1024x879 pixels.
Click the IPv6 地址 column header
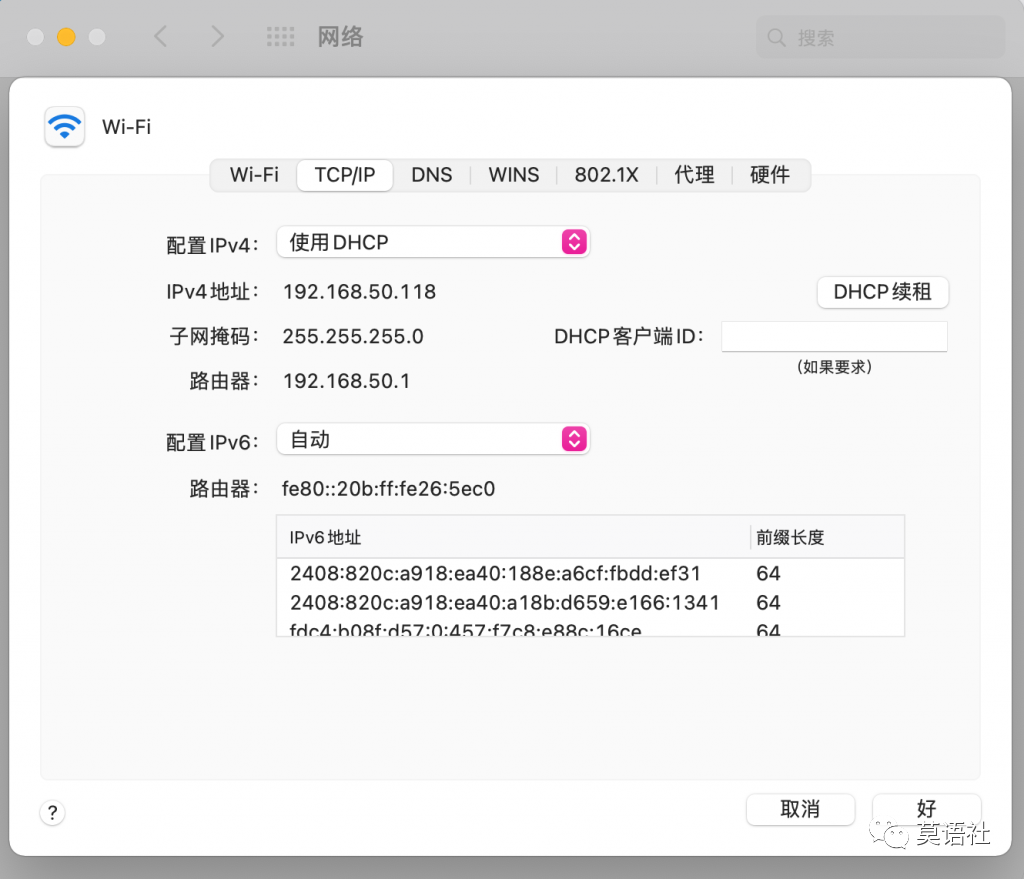coord(513,537)
